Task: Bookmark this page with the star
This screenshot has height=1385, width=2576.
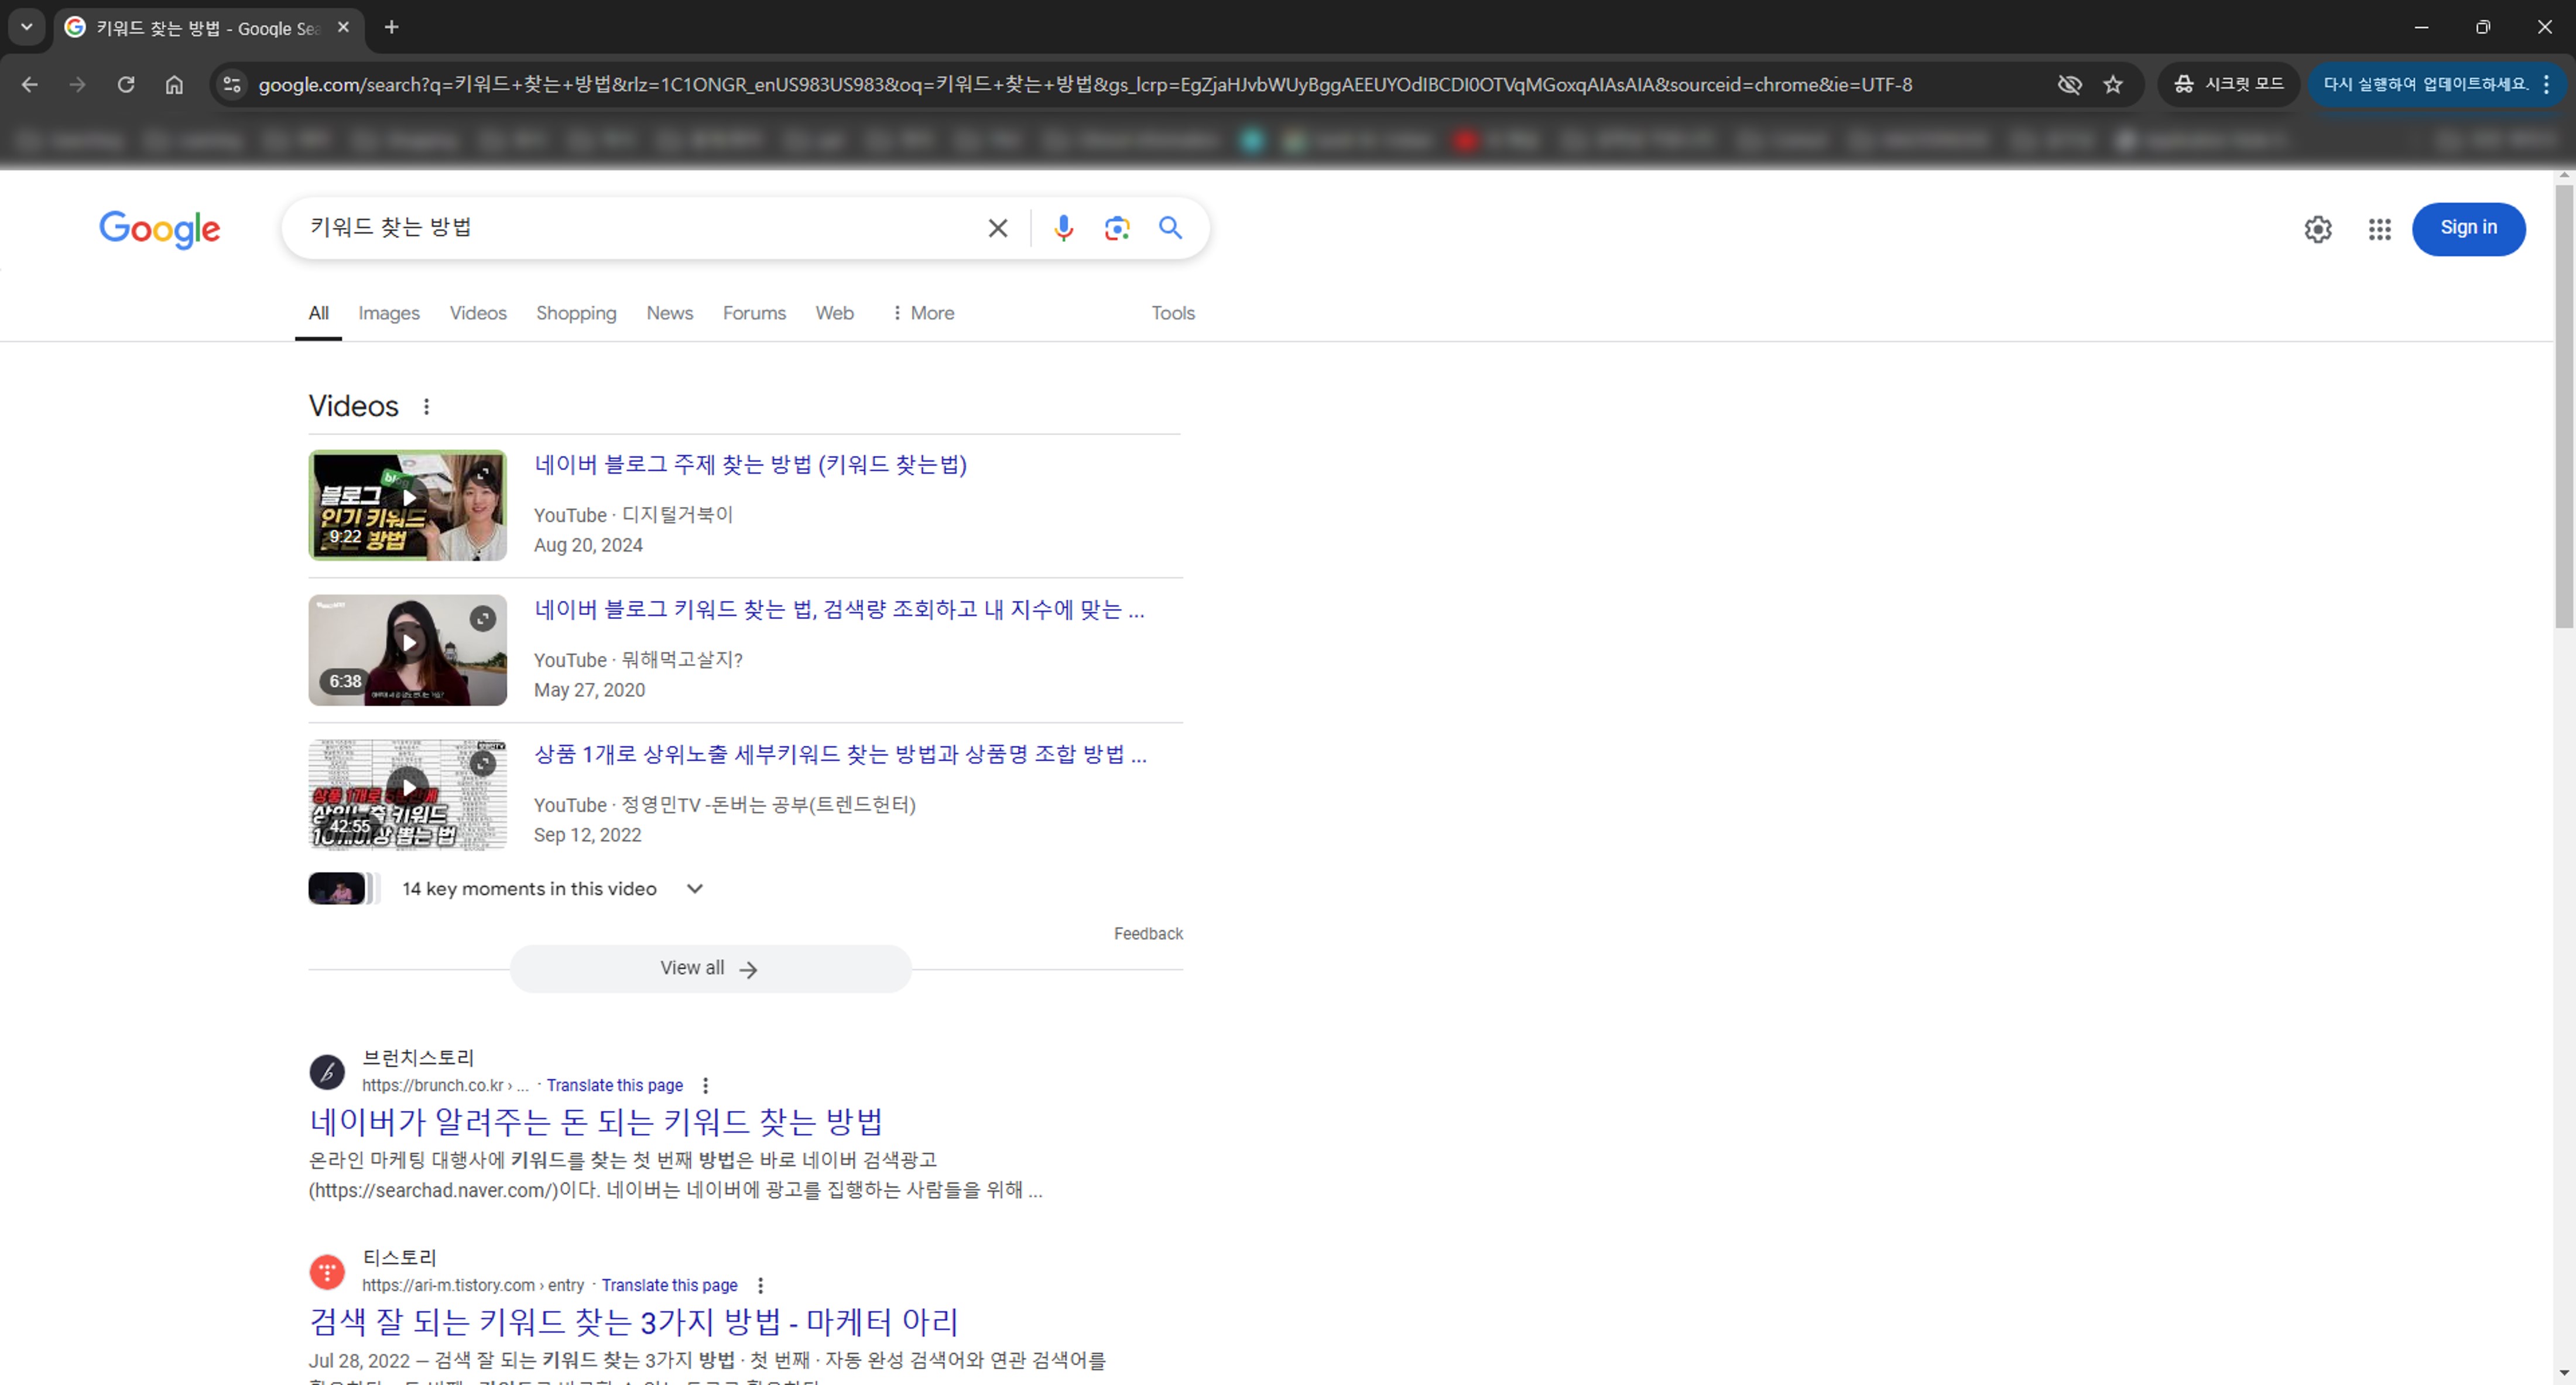Action: [x=2114, y=85]
